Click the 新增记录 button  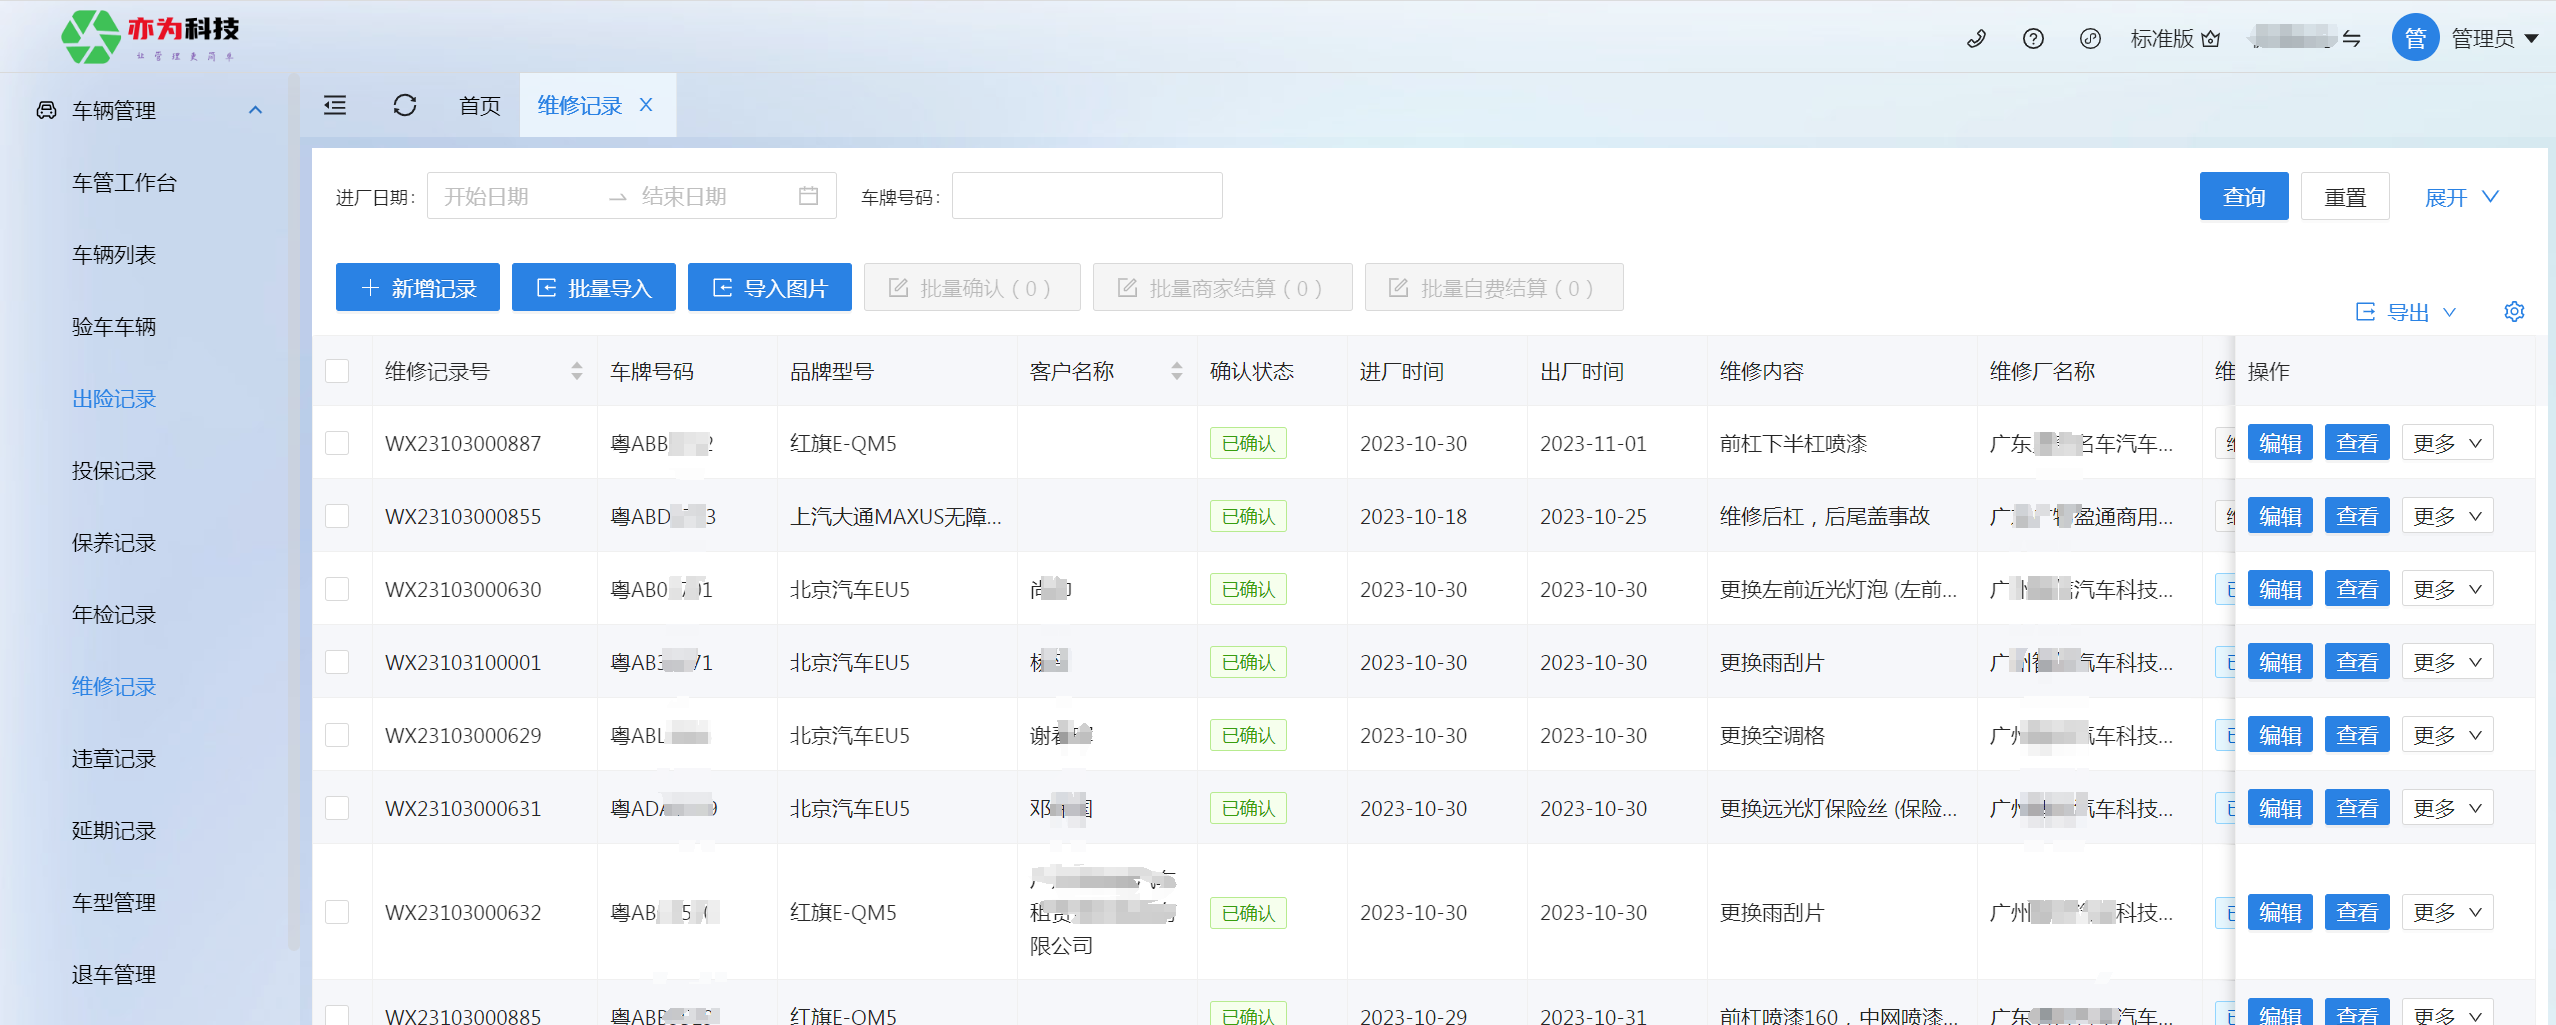[x=417, y=288]
